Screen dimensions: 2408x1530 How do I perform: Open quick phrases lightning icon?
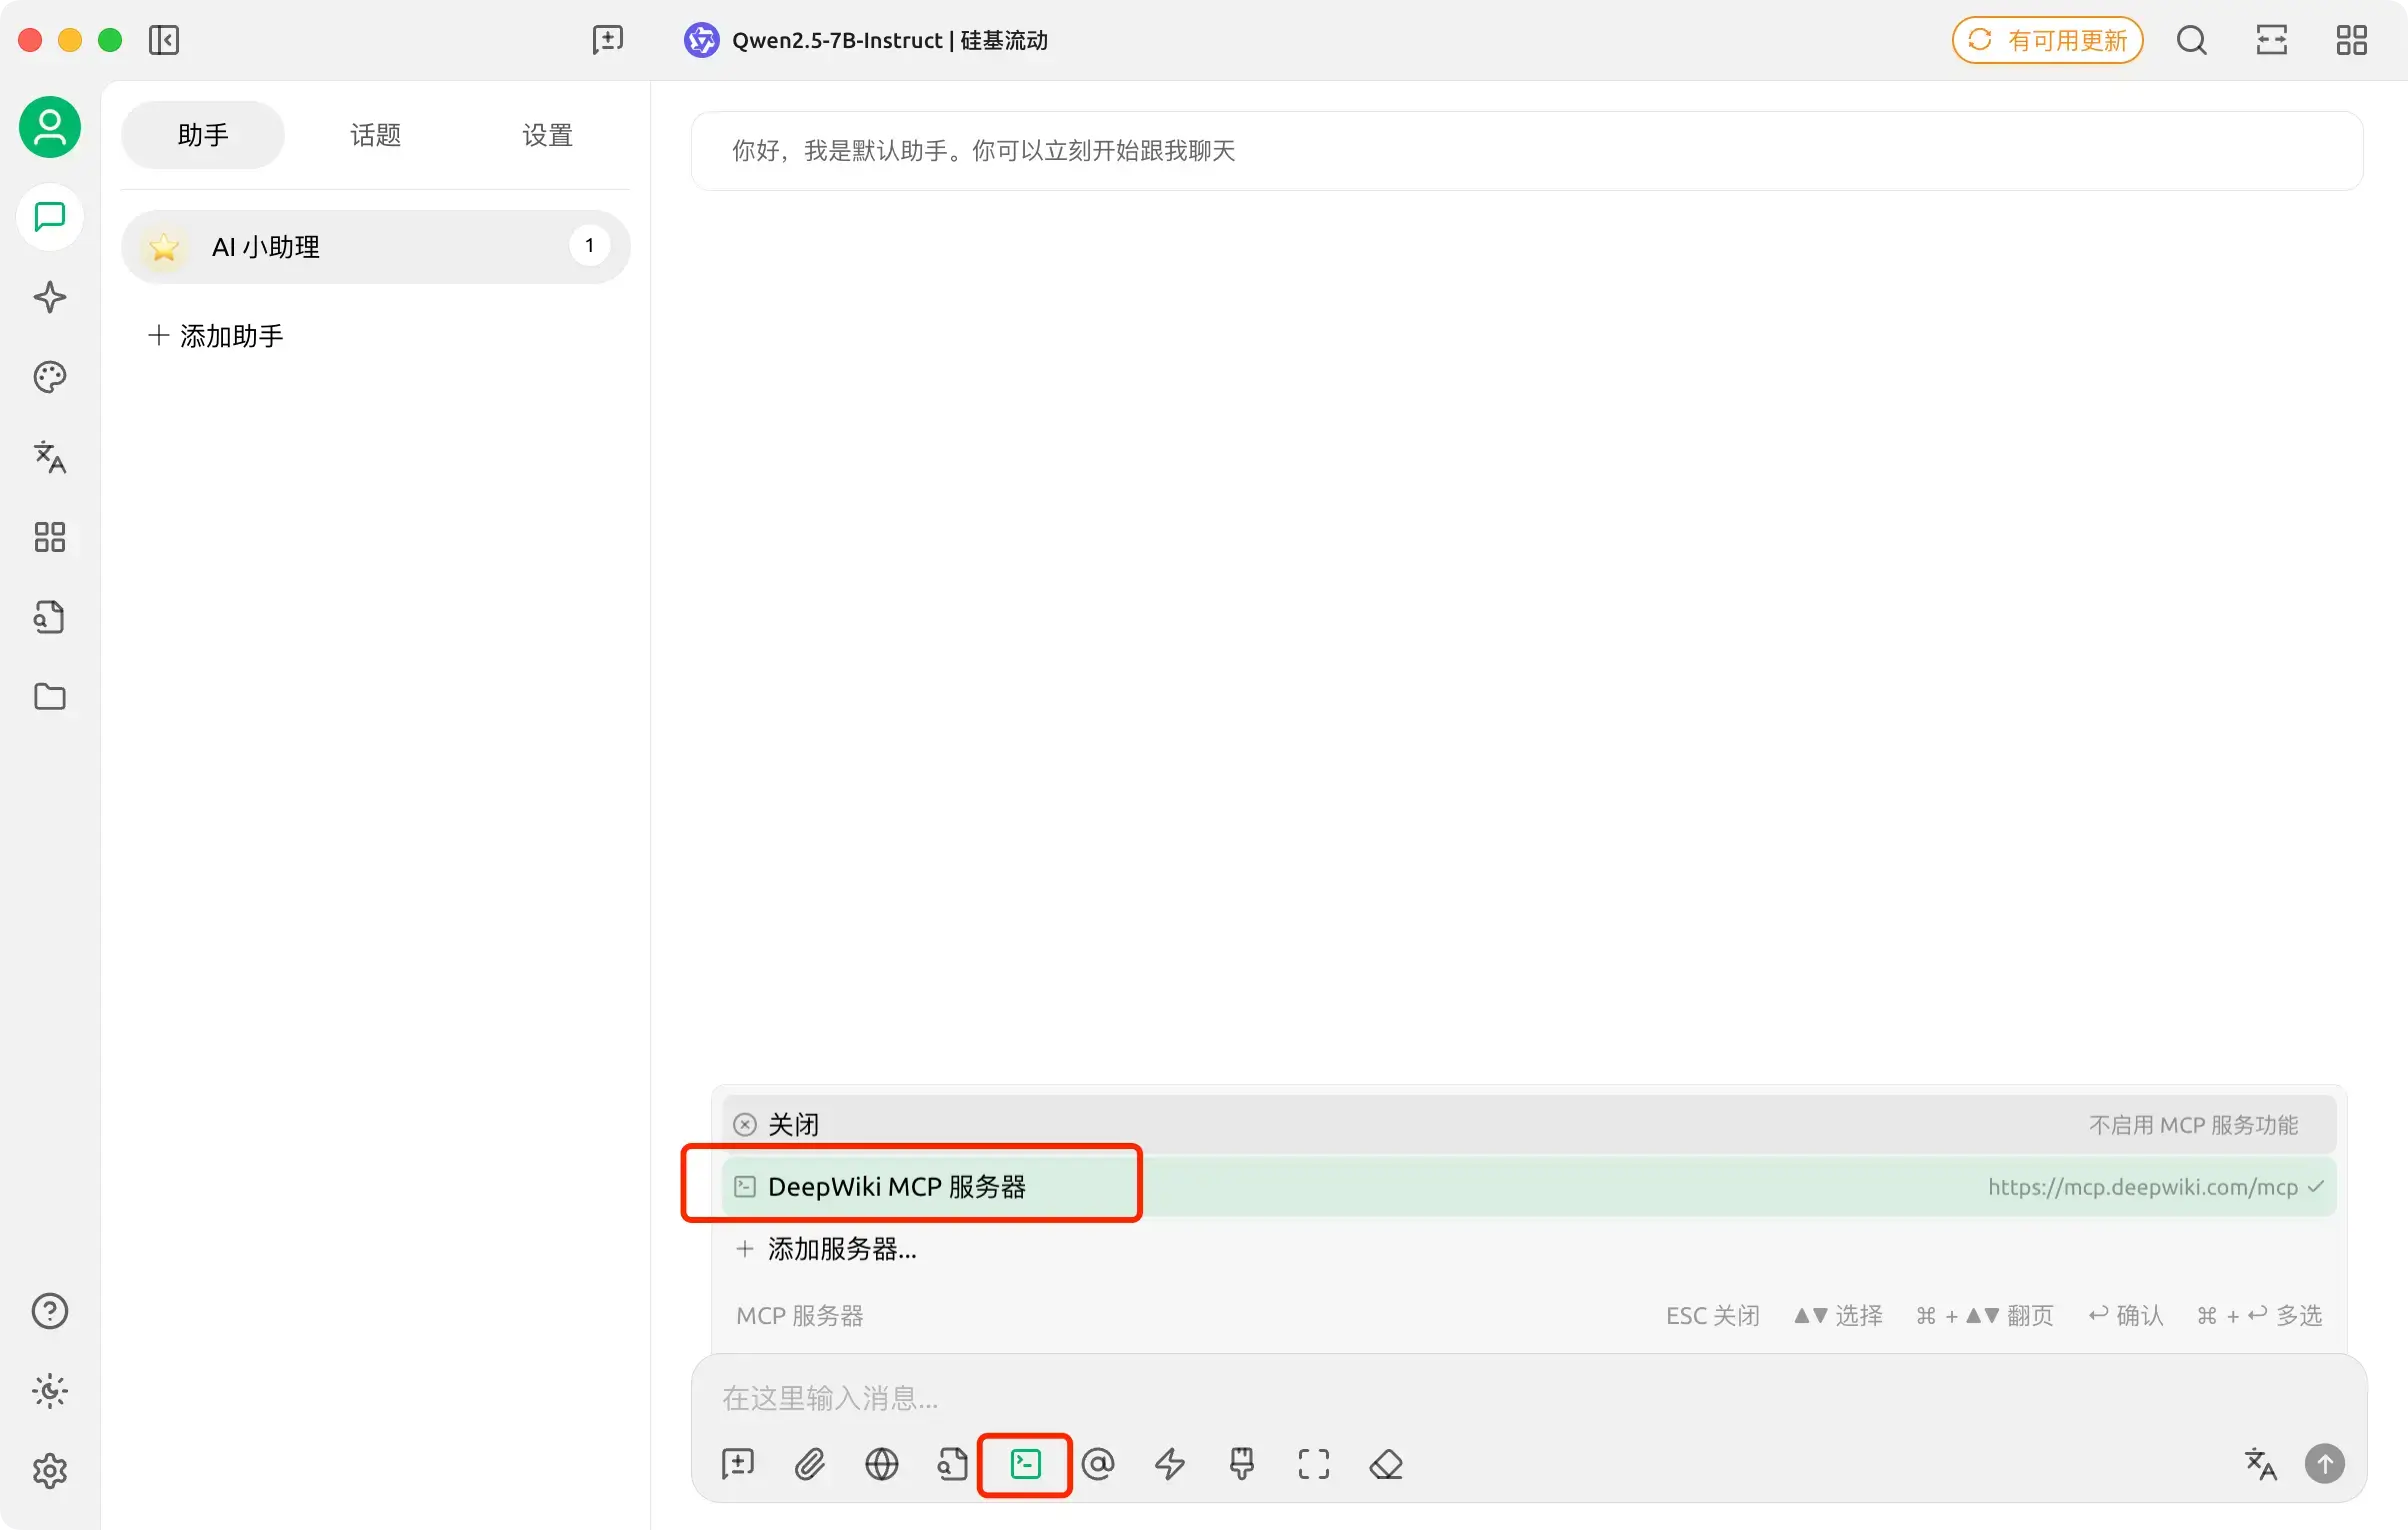coord(1170,1464)
